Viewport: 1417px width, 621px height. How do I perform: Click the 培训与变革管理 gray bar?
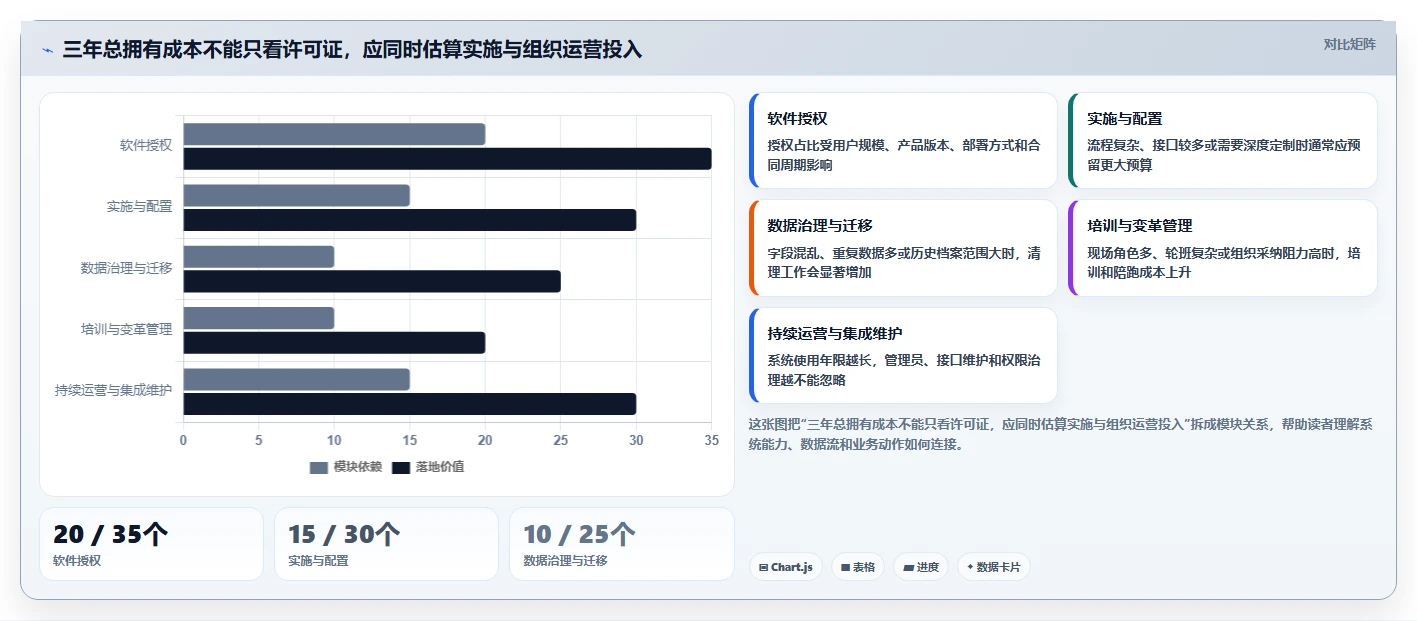[258, 318]
